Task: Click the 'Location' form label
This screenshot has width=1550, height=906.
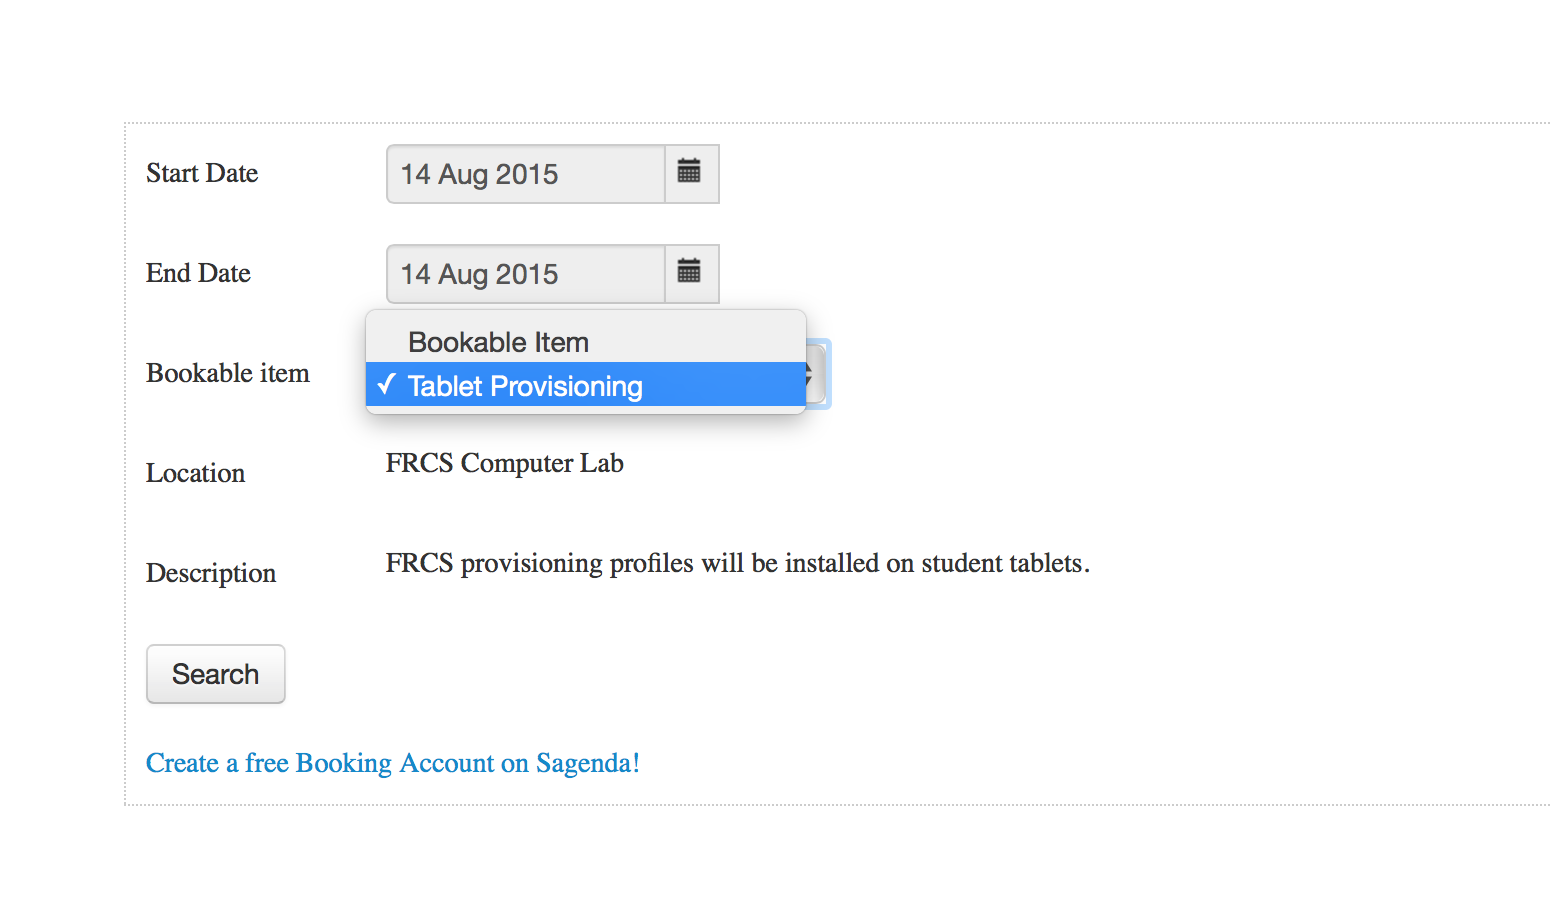Action: click(x=195, y=473)
